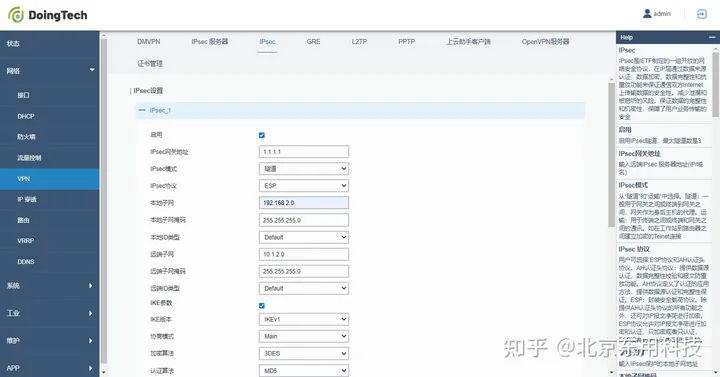Viewport: 720px width, 377px height.
Task: Expand the APP sidebar arrow
Action: tap(90, 368)
